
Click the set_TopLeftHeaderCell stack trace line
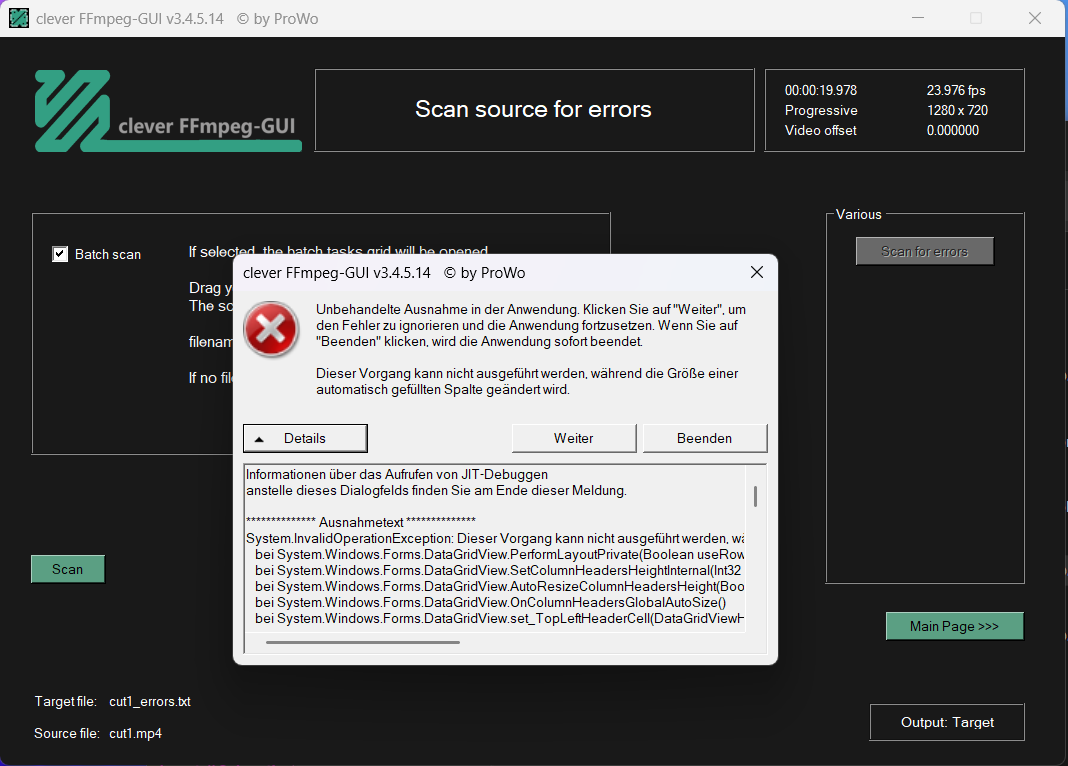point(500,618)
